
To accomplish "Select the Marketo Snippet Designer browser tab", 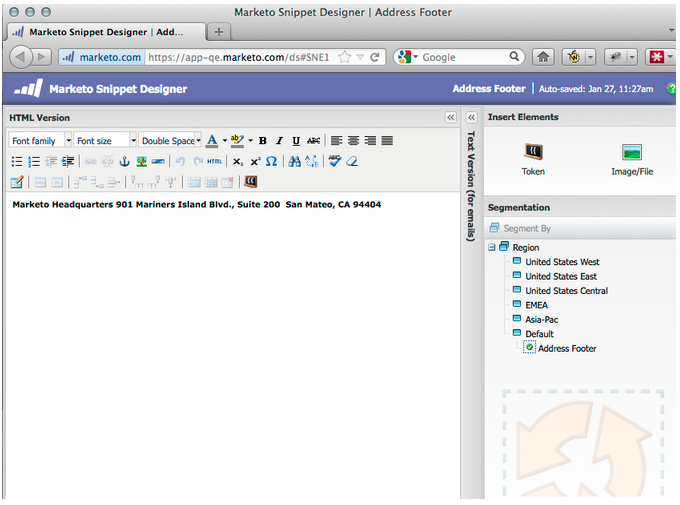I will (x=106, y=32).
